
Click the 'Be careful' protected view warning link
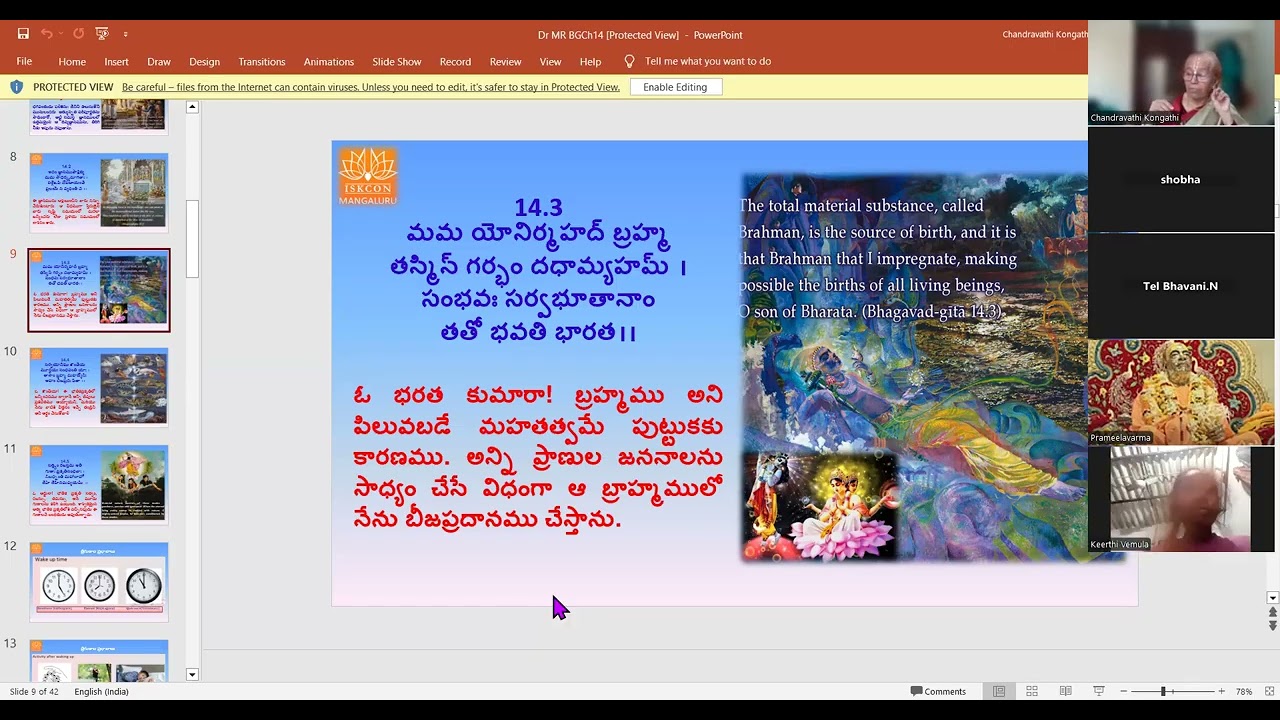371,87
